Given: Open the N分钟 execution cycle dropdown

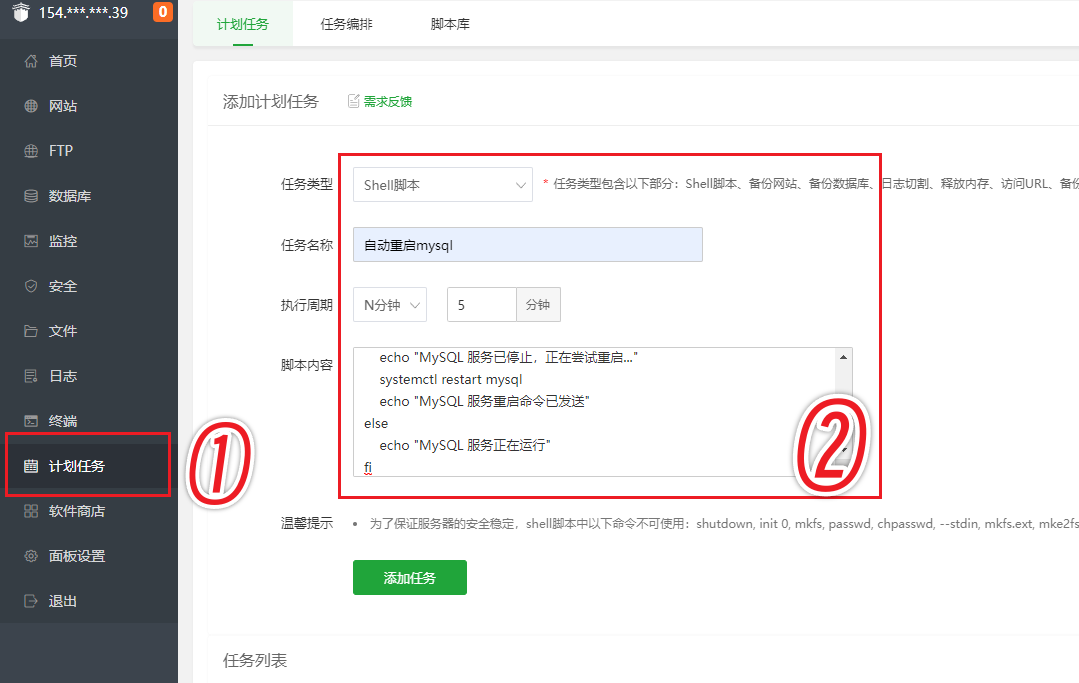Looking at the screenshot, I should pyautogui.click(x=389, y=305).
